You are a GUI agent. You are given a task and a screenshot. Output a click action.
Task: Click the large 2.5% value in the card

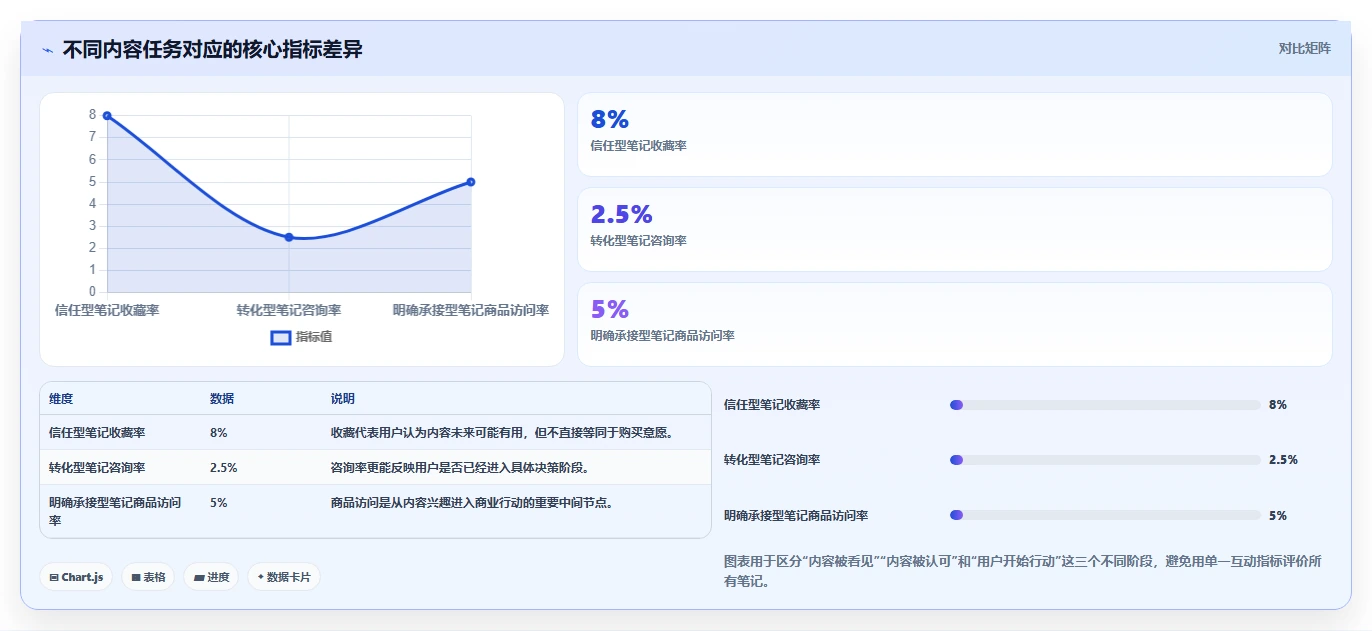(x=621, y=214)
